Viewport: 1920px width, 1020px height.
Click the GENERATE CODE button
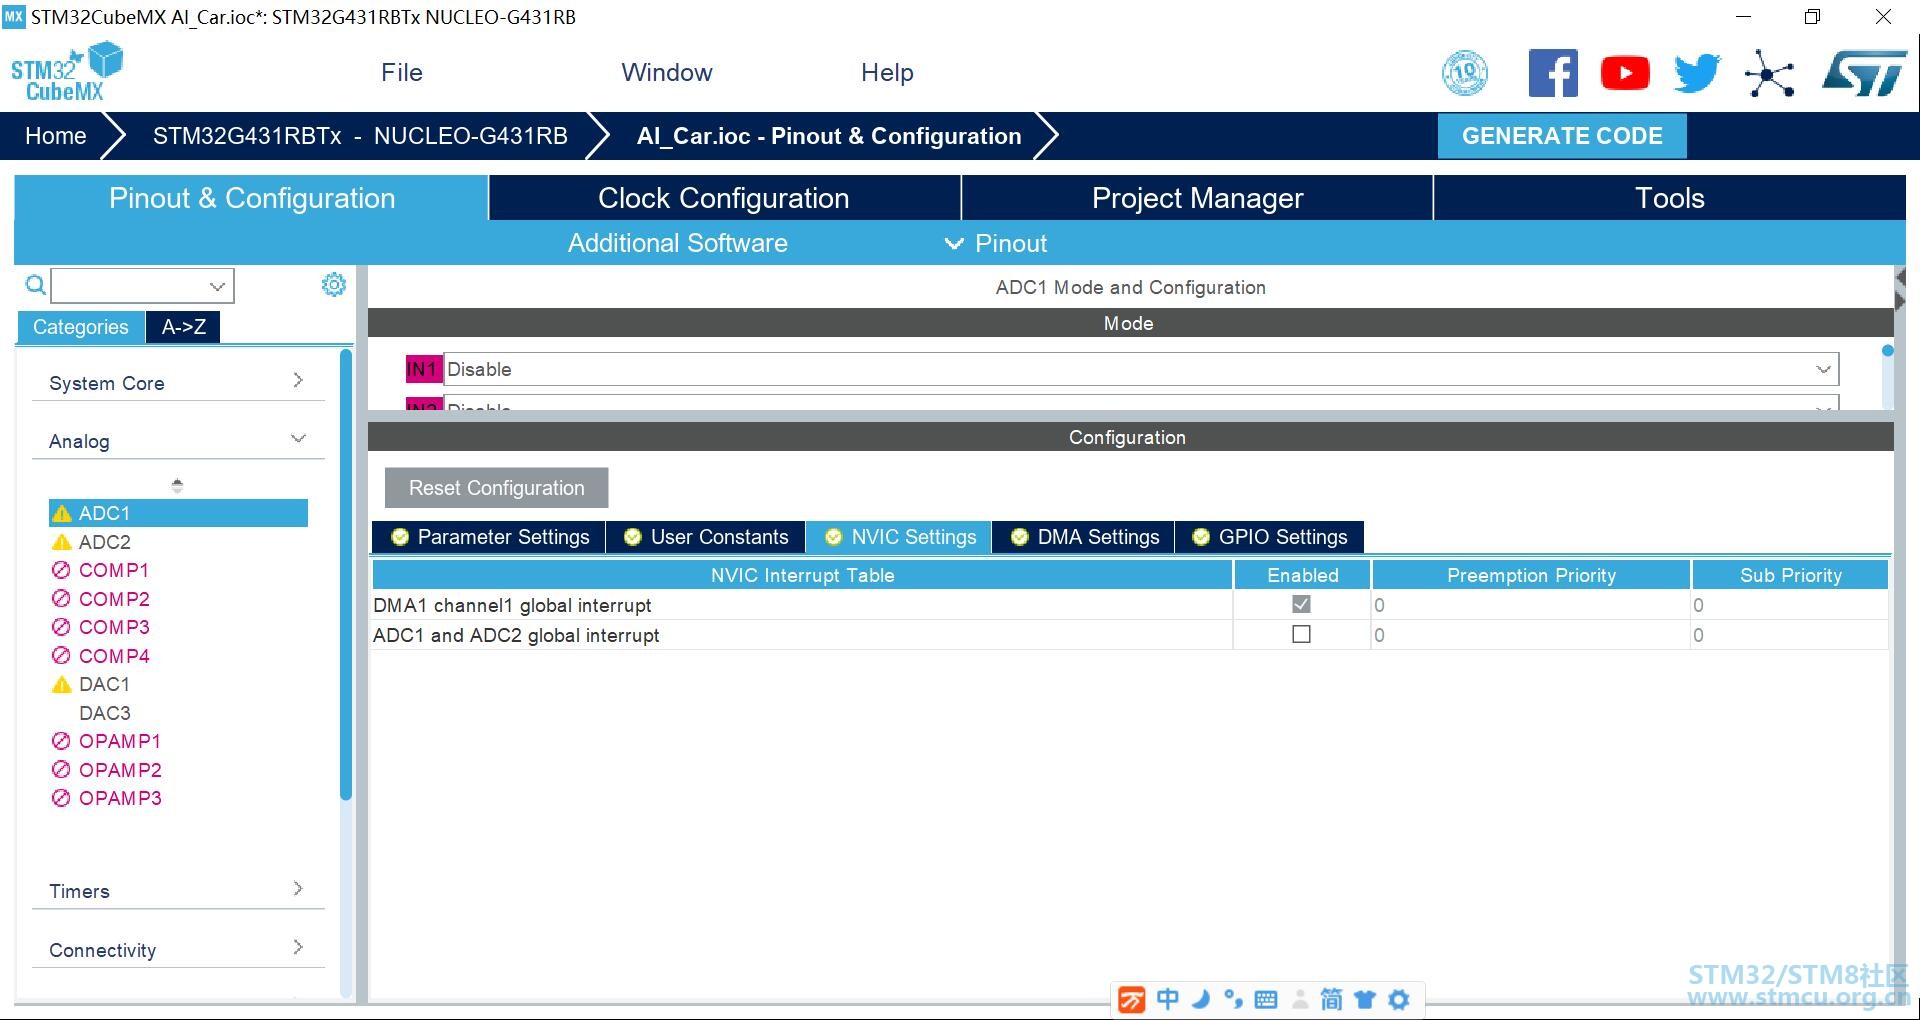pyautogui.click(x=1562, y=136)
